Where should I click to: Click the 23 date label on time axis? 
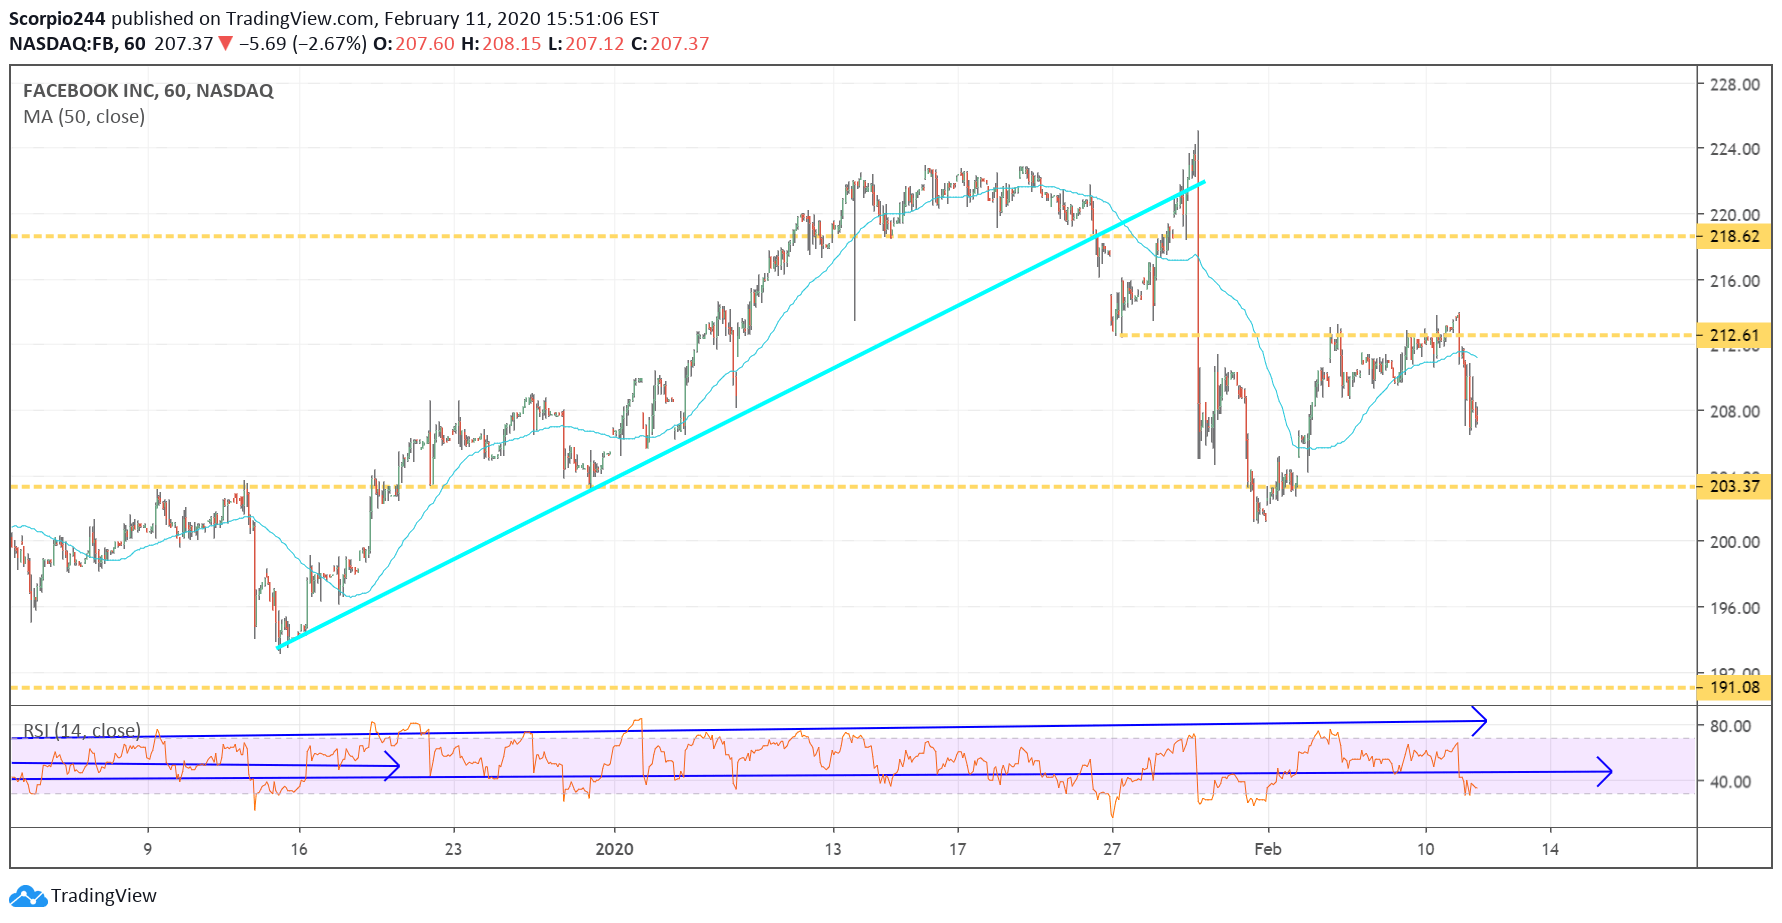point(453,849)
